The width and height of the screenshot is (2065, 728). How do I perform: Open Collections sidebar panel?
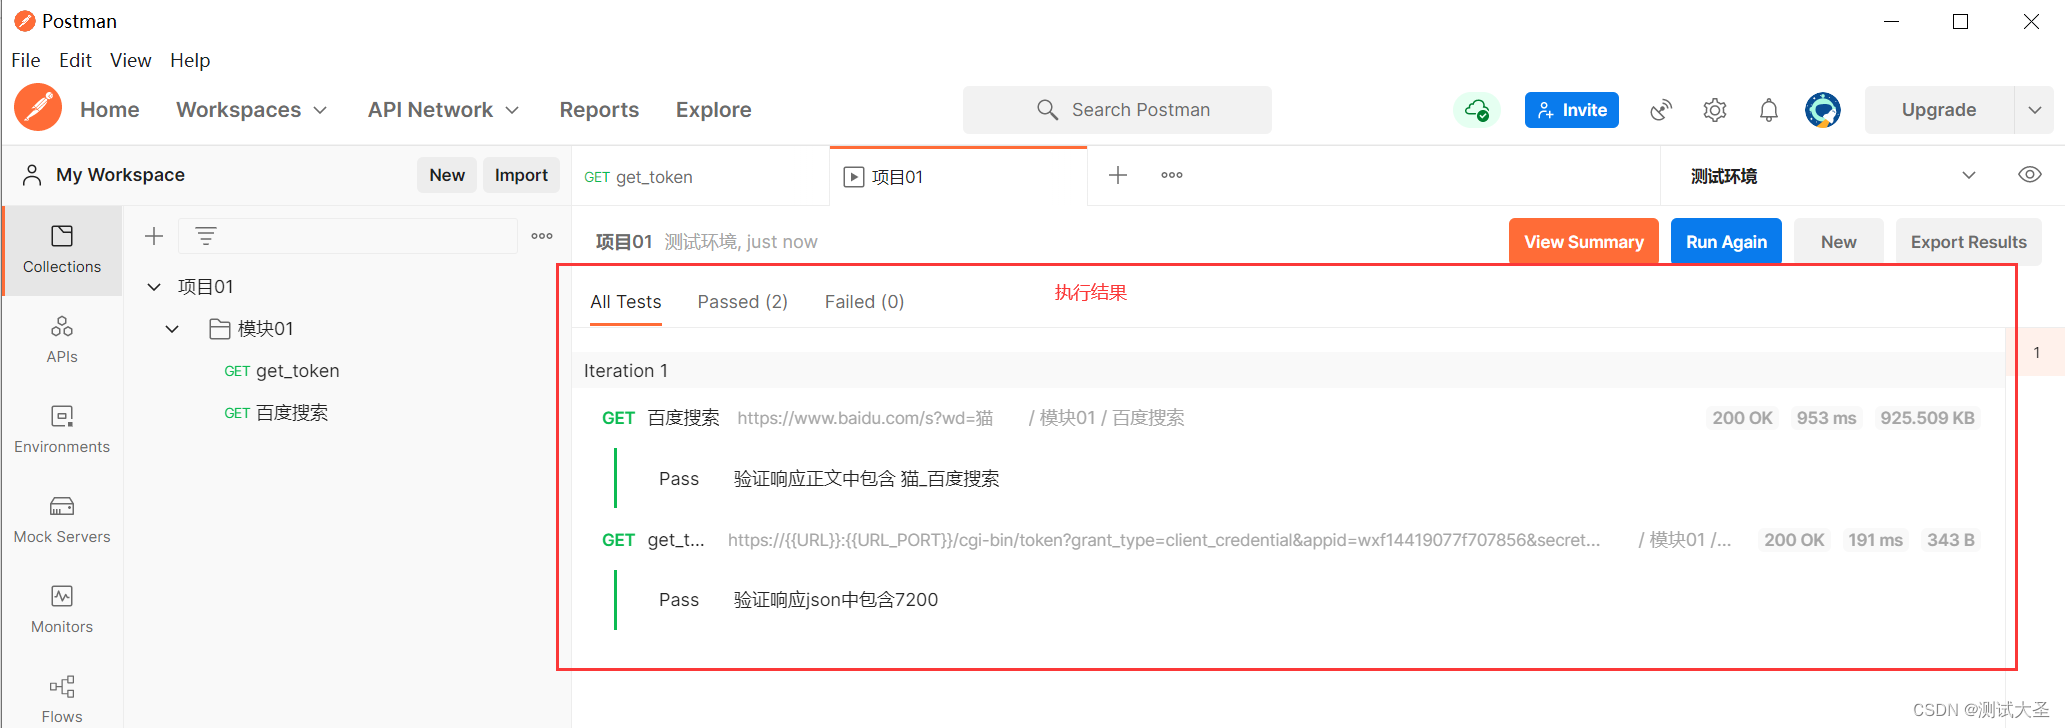(x=62, y=250)
